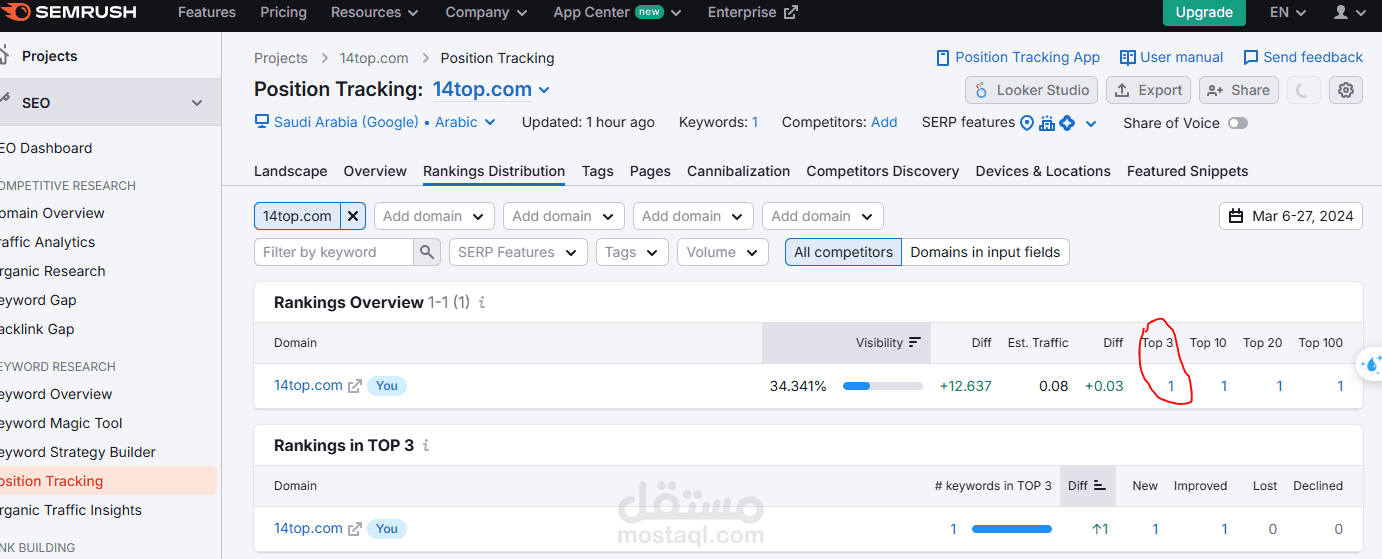Click the local pack SERP feature icon
Screen dimensions: 1382x559
[x=1026, y=123]
